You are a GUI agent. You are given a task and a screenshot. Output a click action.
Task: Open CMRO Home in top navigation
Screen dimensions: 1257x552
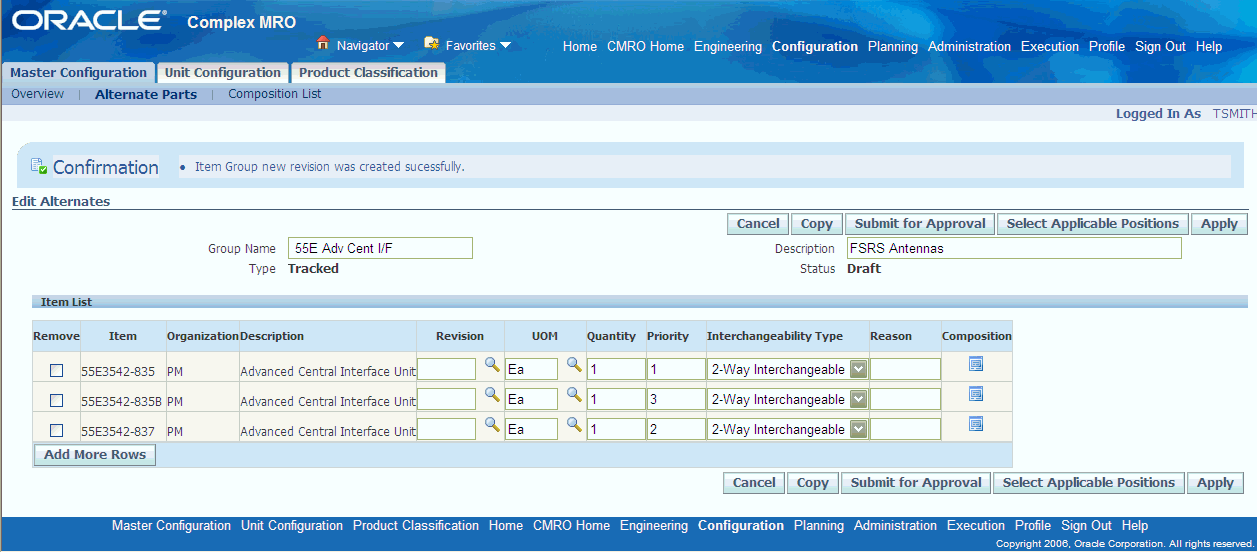pyautogui.click(x=646, y=47)
